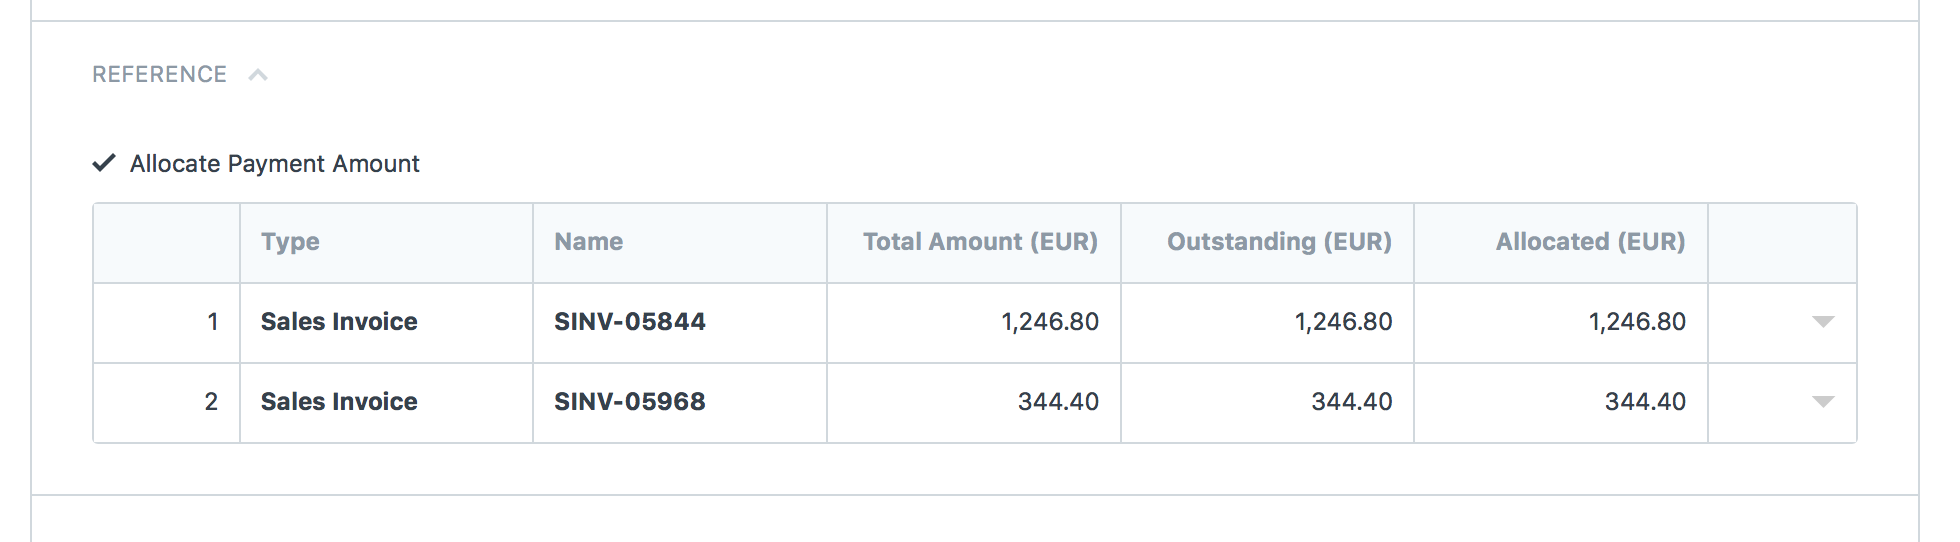
Task: Click Total Amount 1,246.80 cell
Action: click(x=974, y=323)
